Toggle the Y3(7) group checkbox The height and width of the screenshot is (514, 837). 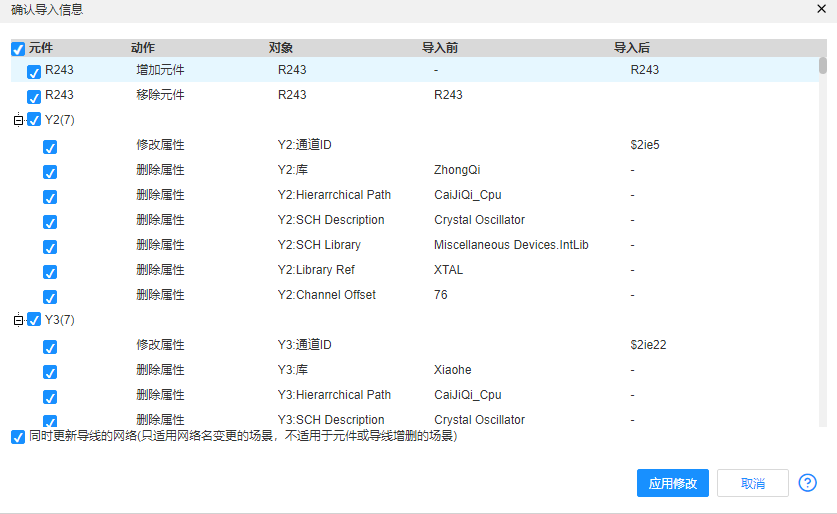click(34, 320)
